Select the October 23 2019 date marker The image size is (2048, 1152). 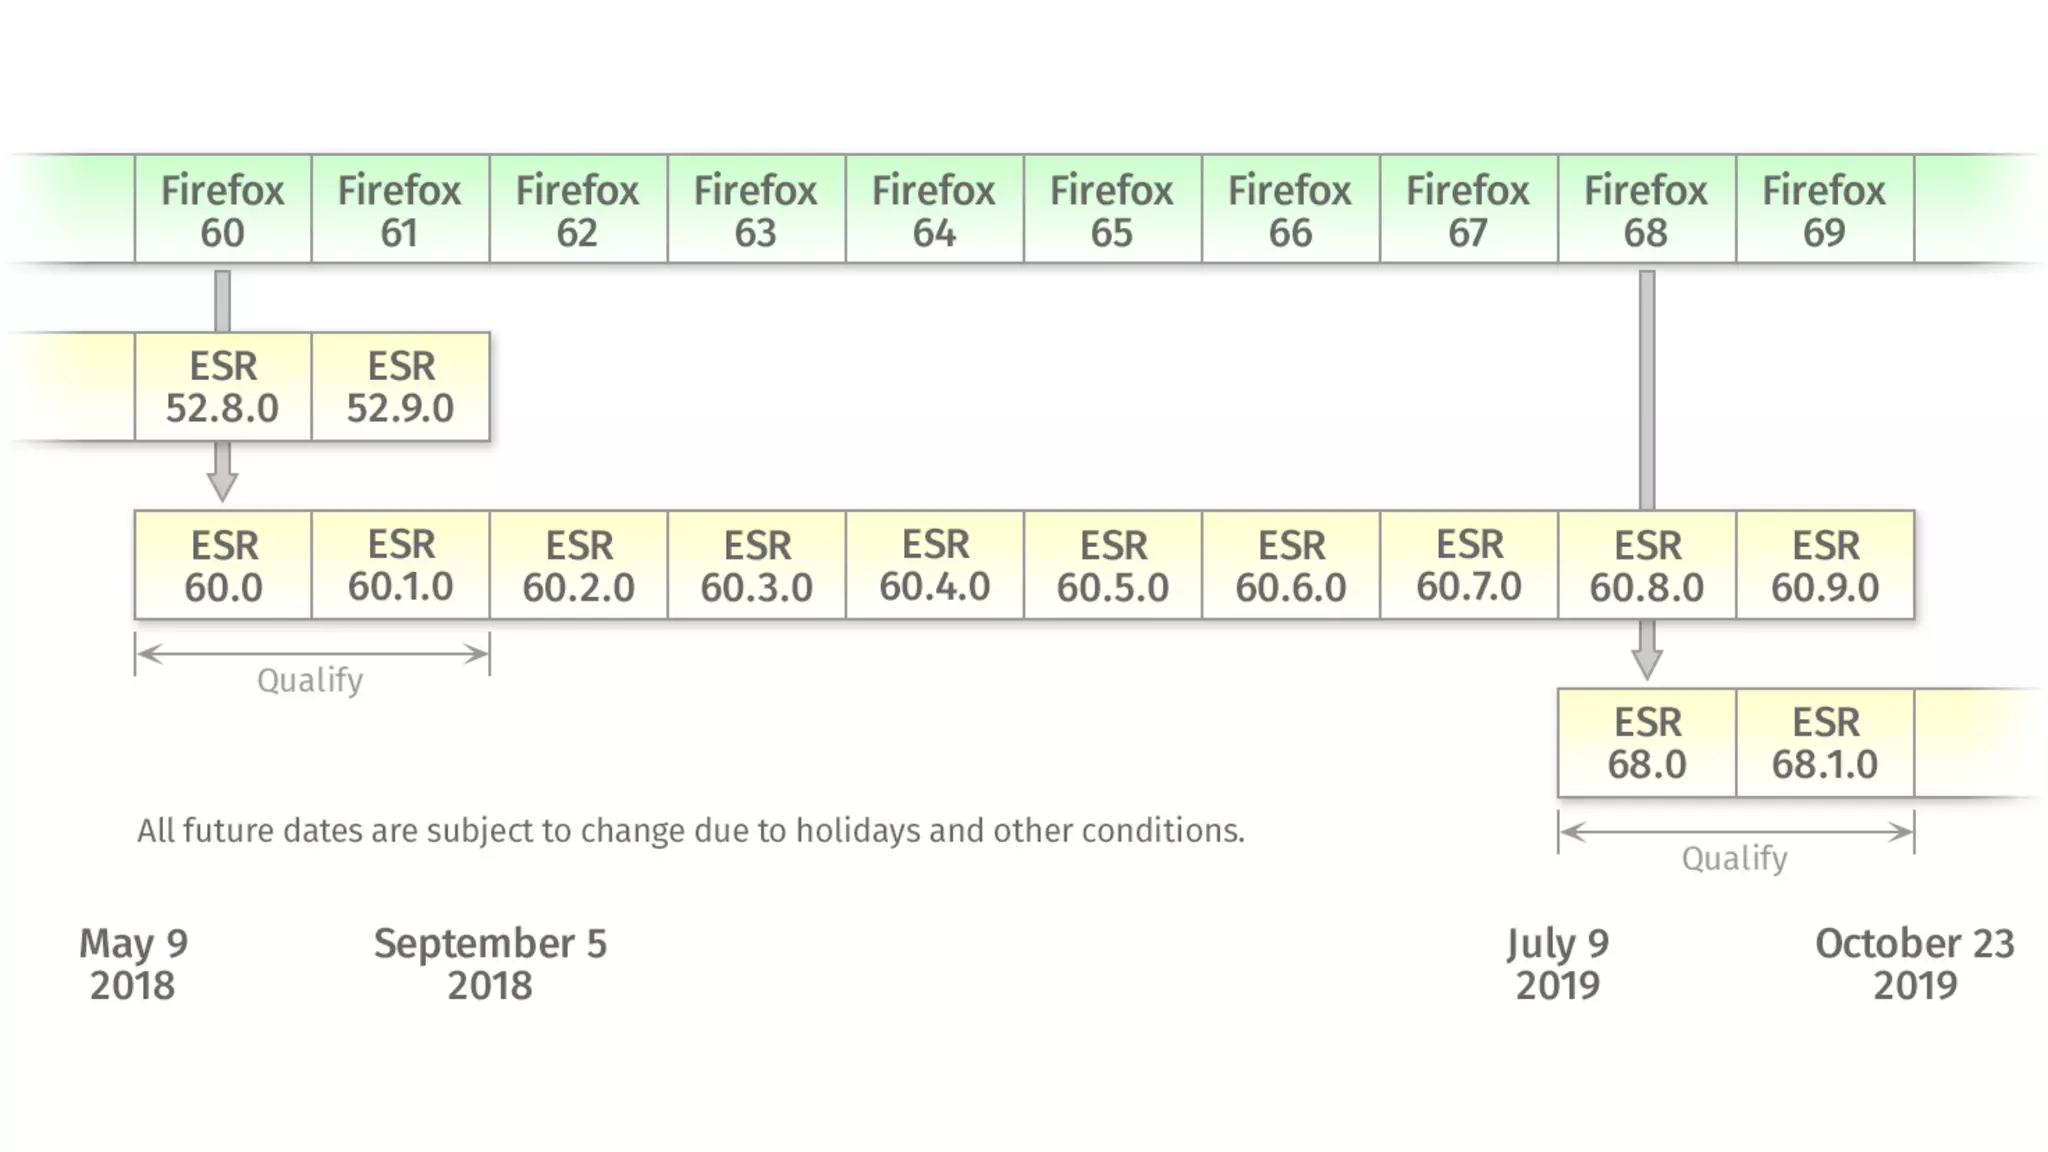(1914, 964)
